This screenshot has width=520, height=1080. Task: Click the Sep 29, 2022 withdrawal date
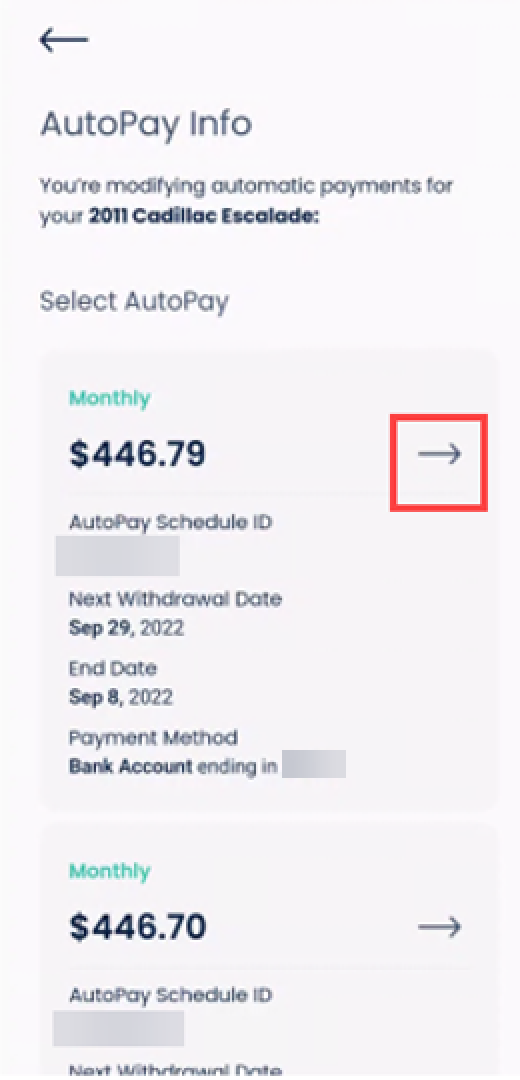[126, 629]
